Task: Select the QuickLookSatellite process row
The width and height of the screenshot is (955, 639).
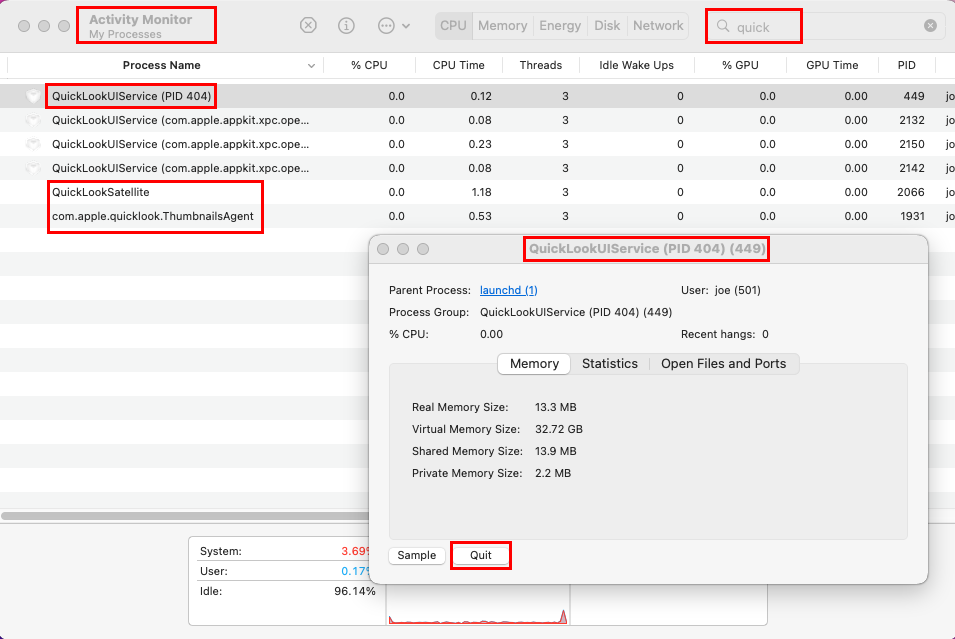Action: click(x=478, y=192)
